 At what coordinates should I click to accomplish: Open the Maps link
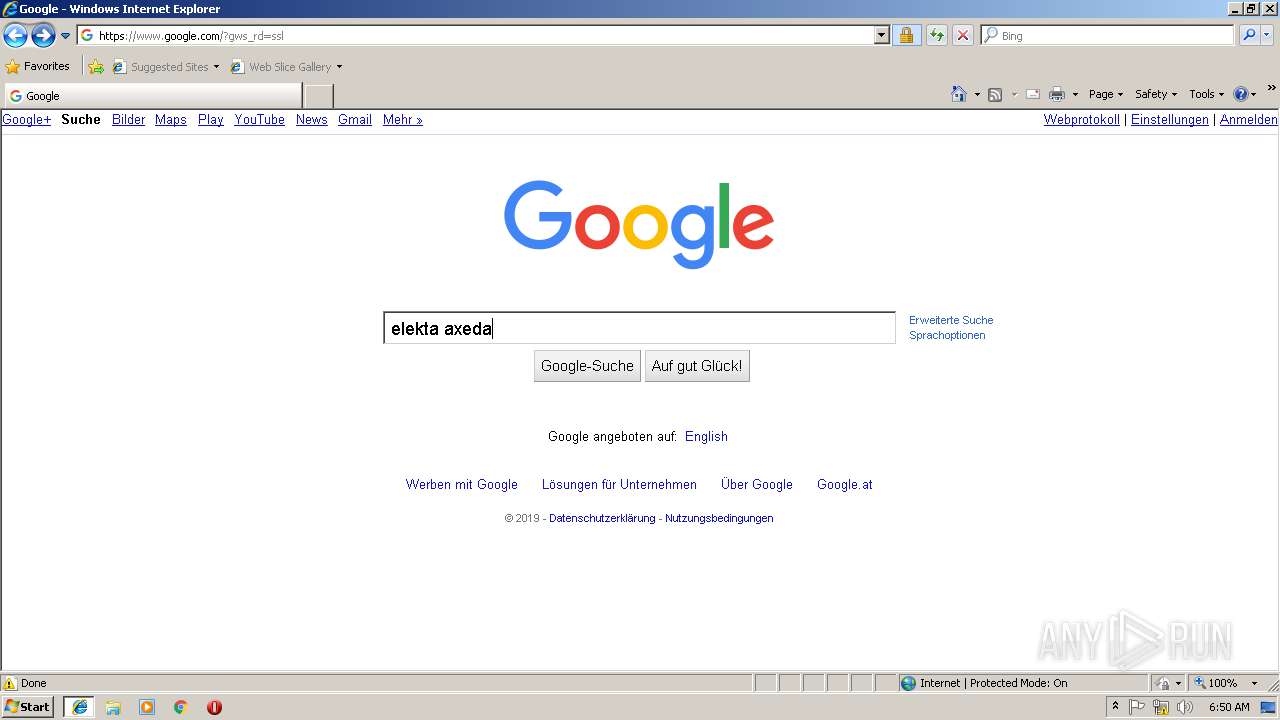click(171, 119)
